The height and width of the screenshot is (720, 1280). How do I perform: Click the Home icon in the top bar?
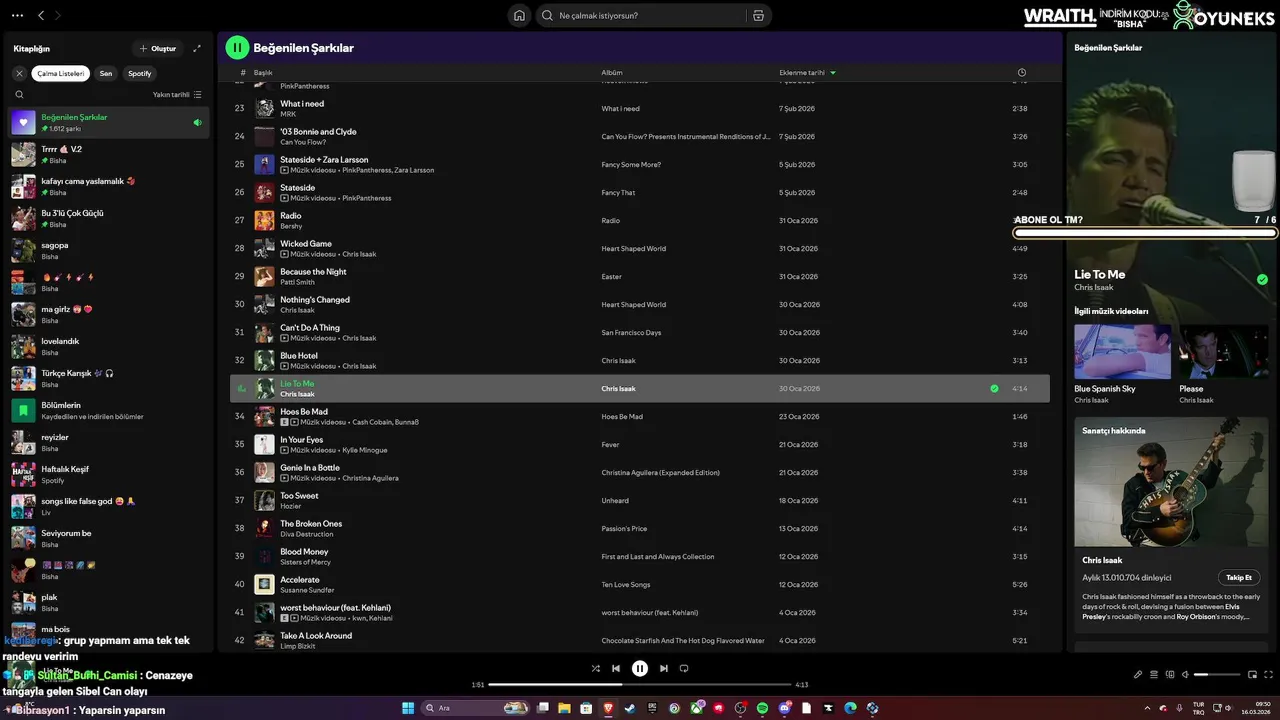(519, 15)
